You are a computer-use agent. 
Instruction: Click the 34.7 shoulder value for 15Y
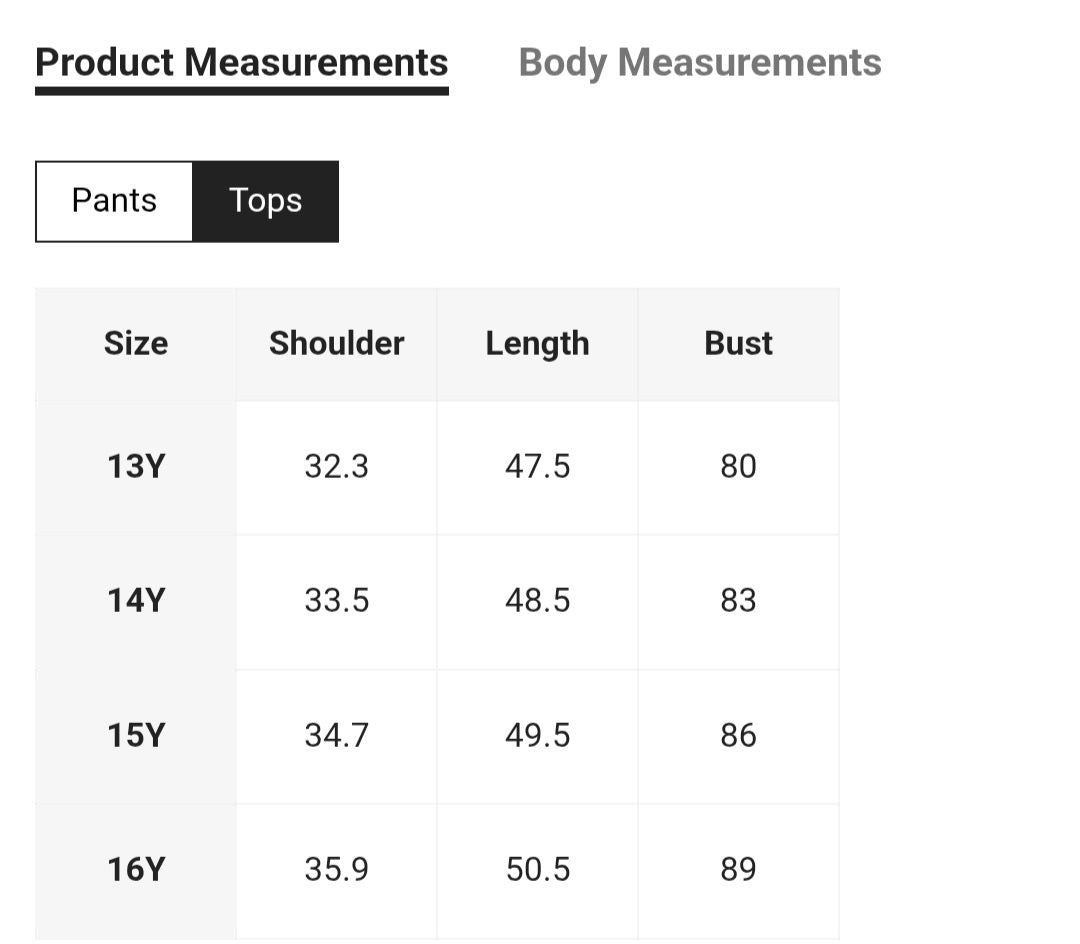336,736
